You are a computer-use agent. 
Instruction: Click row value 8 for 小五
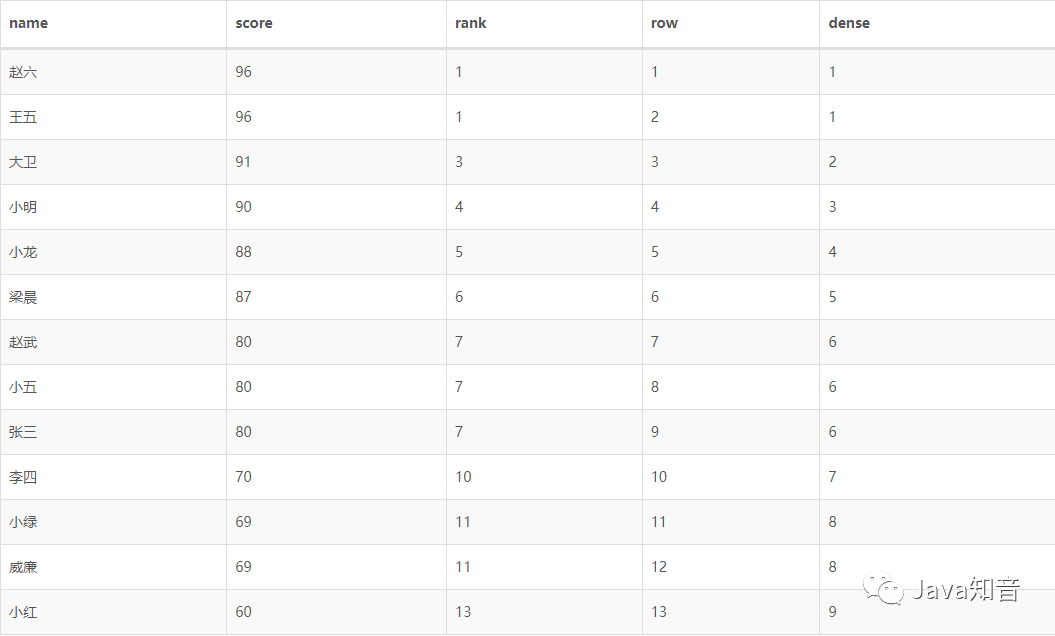[655, 387]
